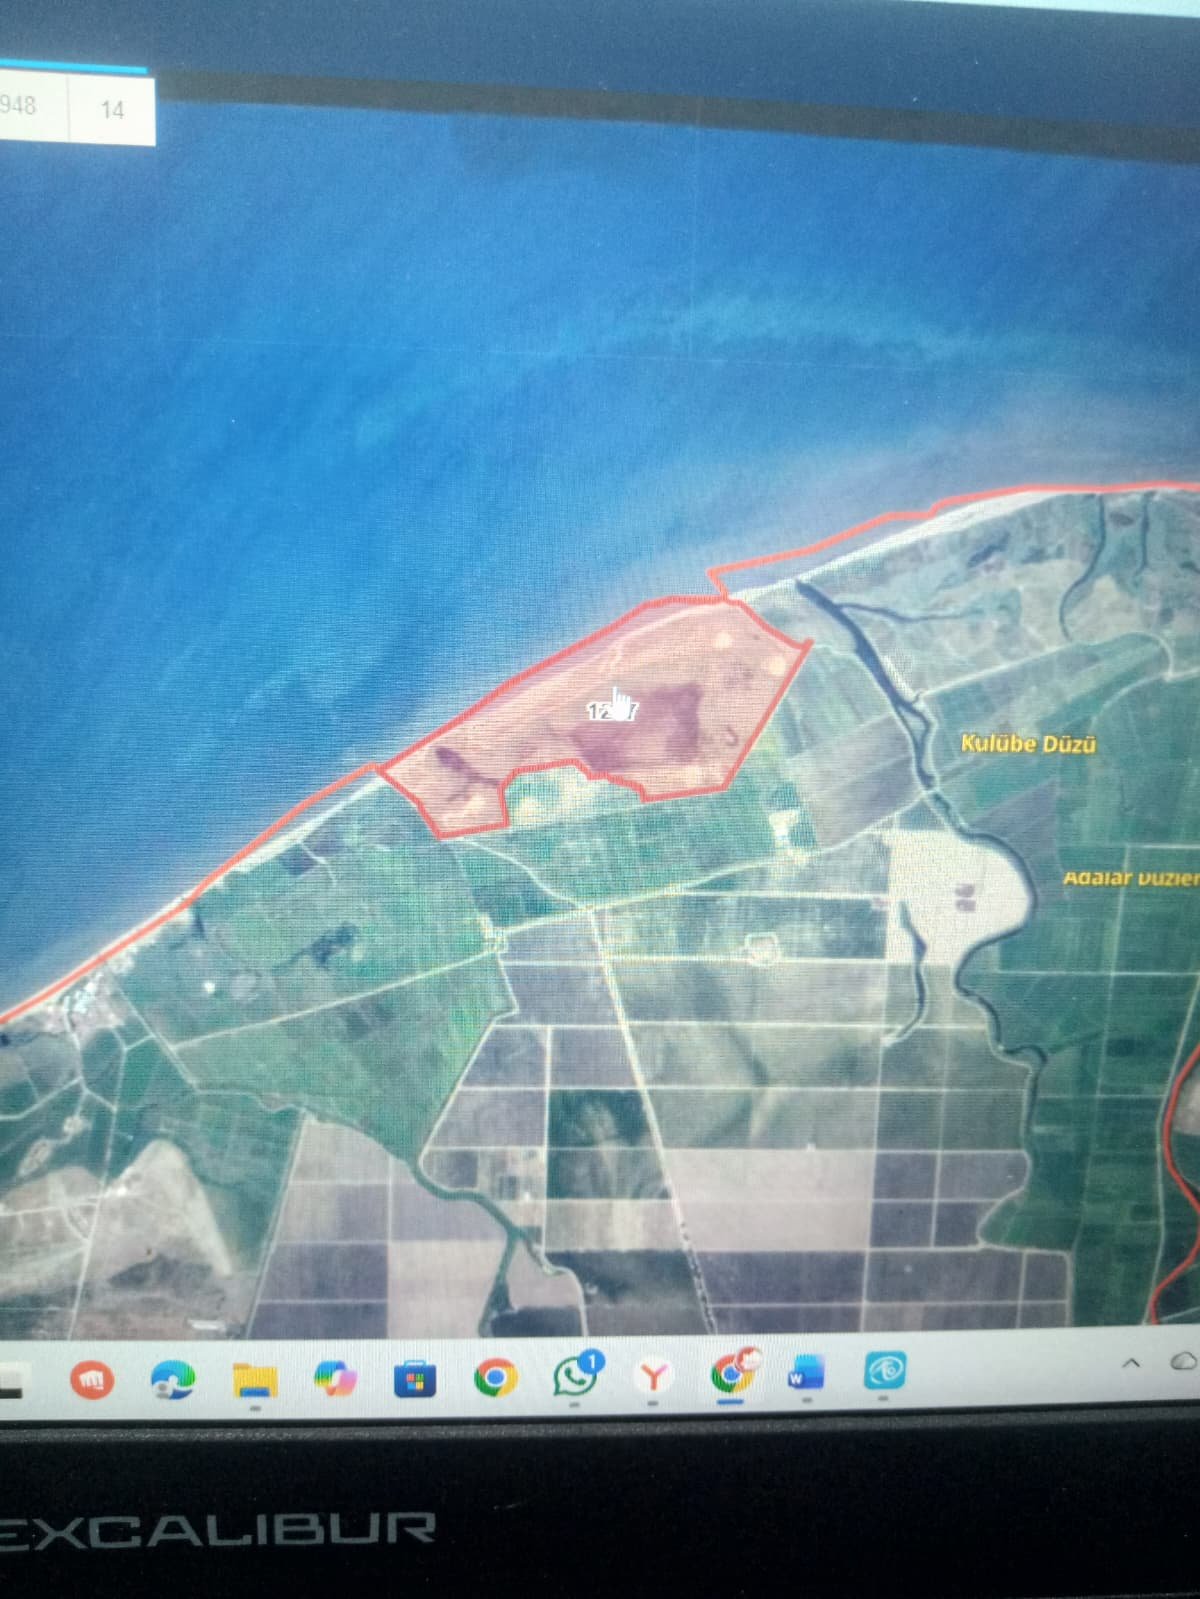Open Microsoft Word from taskbar
This screenshot has height=1599, width=1200.
(805, 1373)
